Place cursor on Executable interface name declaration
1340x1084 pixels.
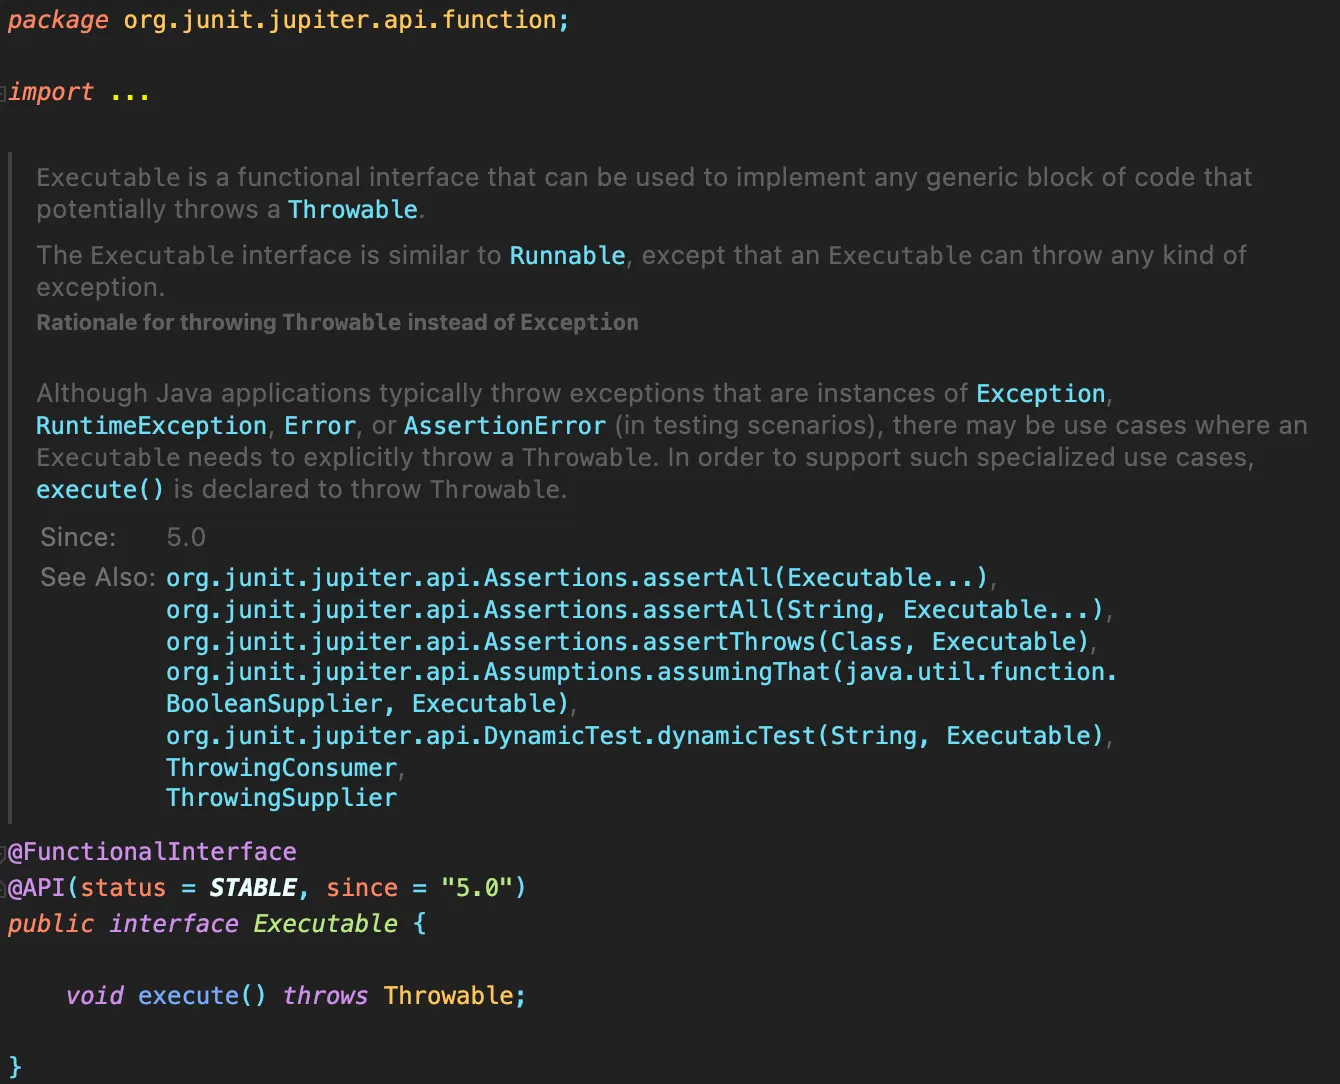pos(325,924)
